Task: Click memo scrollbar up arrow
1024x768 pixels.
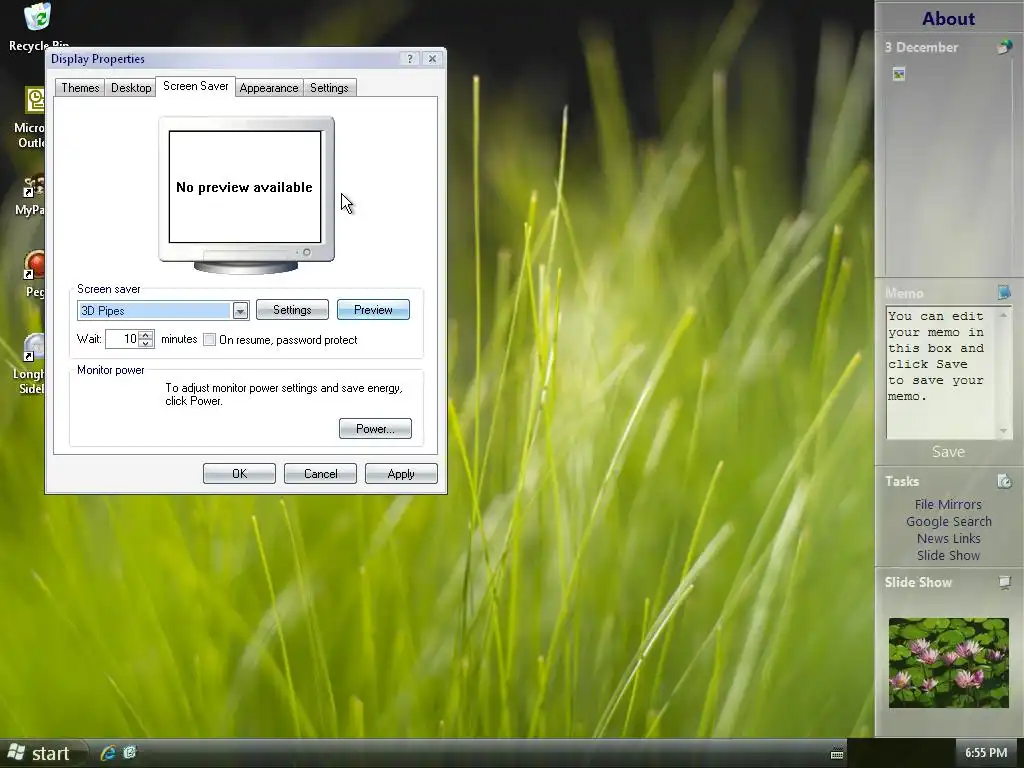Action: point(1003,315)
